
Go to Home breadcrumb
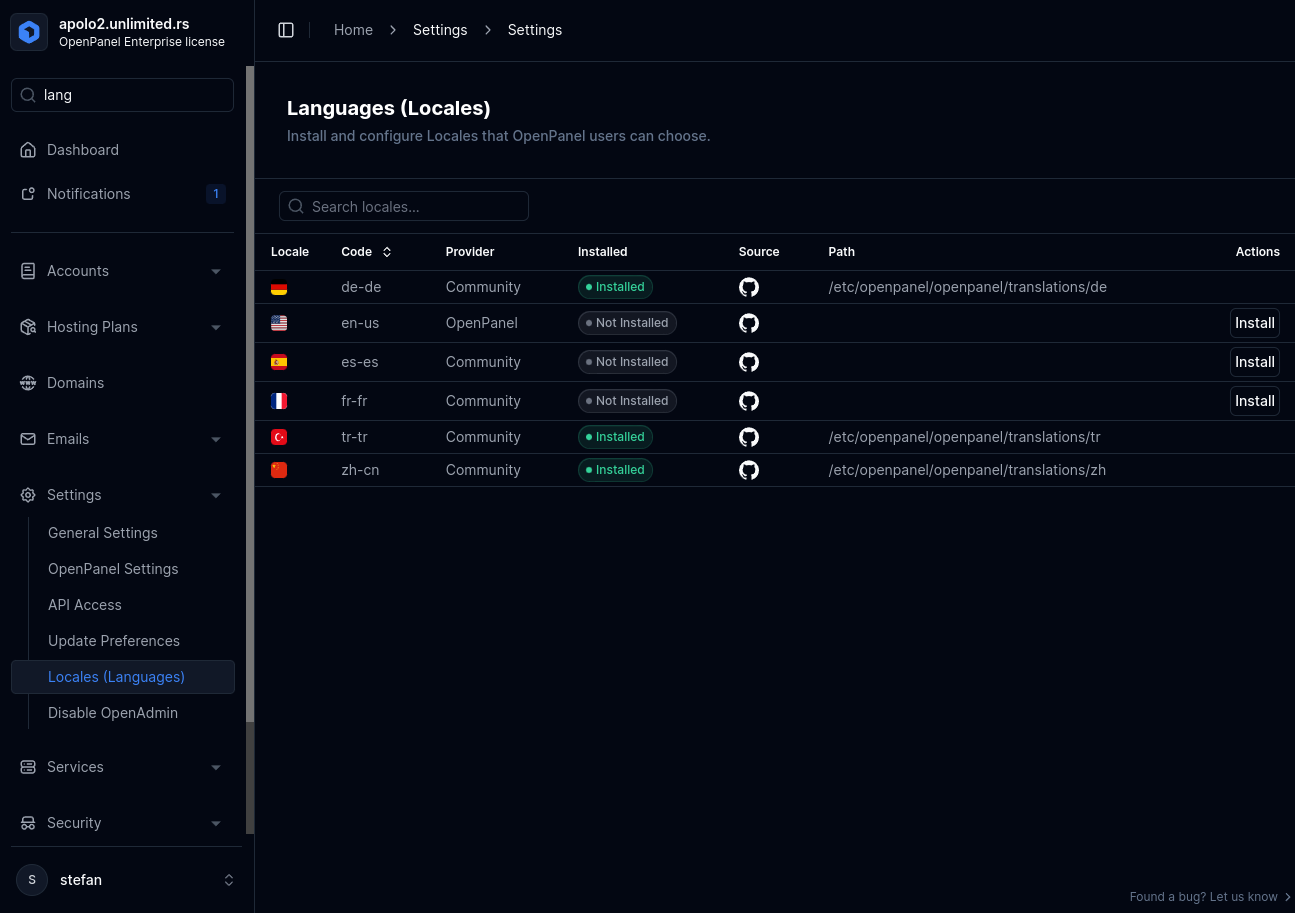pyautogui.click(x=353, y=30)
